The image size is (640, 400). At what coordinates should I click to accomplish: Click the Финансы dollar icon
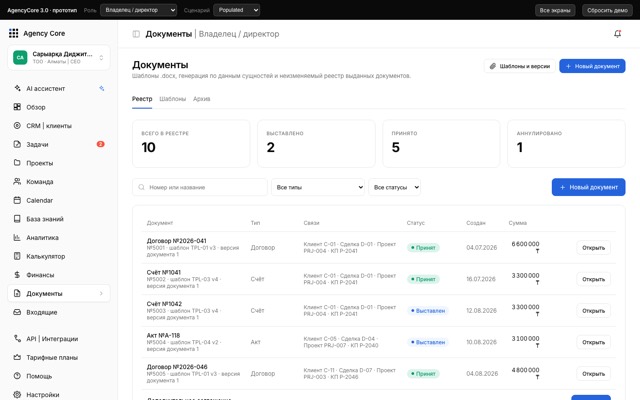click(17, 275)
